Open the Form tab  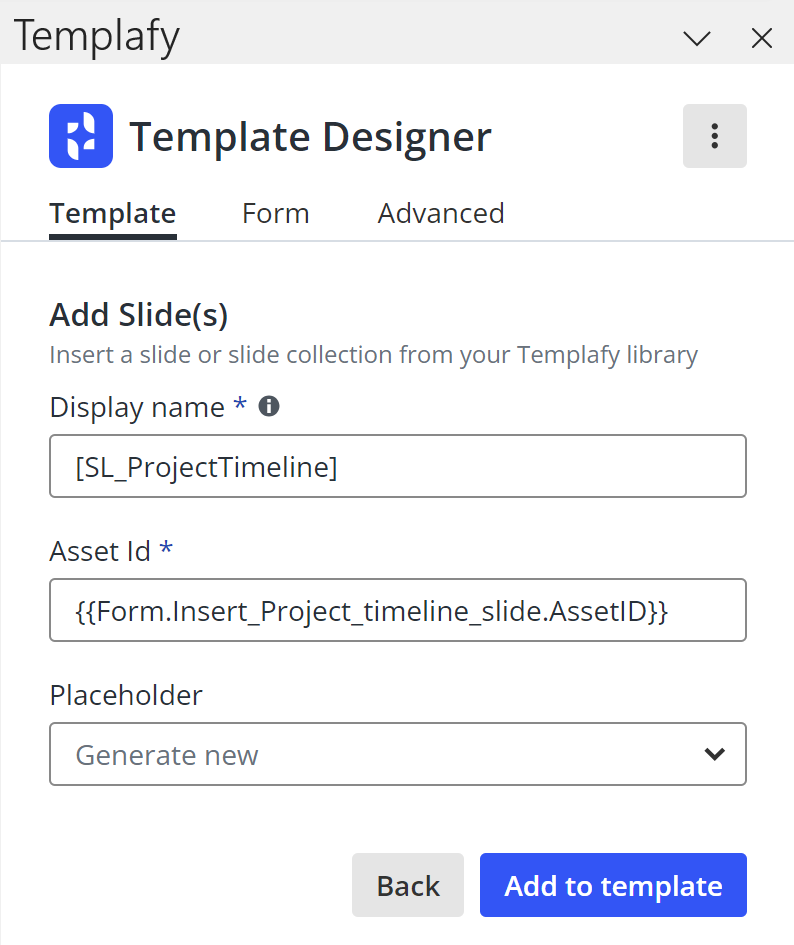[x=276, y=214]
